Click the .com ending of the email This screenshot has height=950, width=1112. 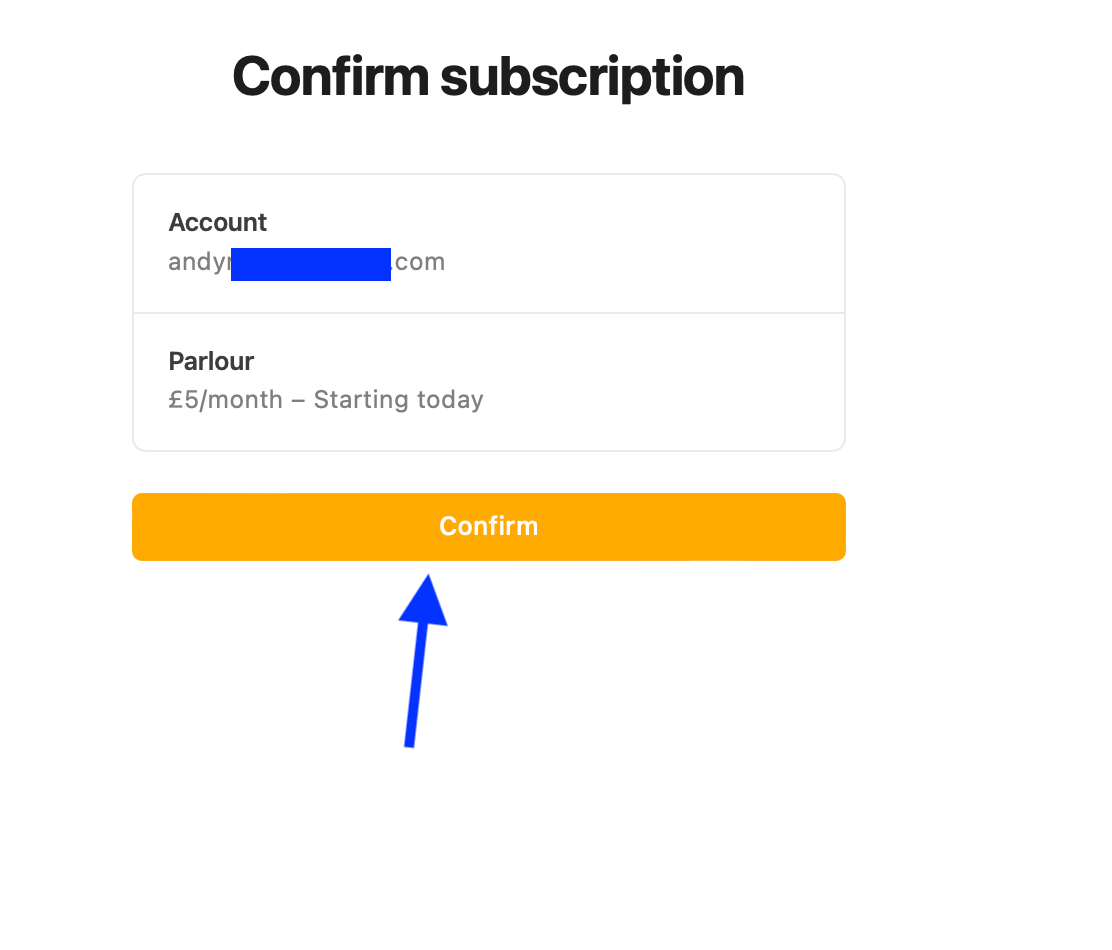418,262
